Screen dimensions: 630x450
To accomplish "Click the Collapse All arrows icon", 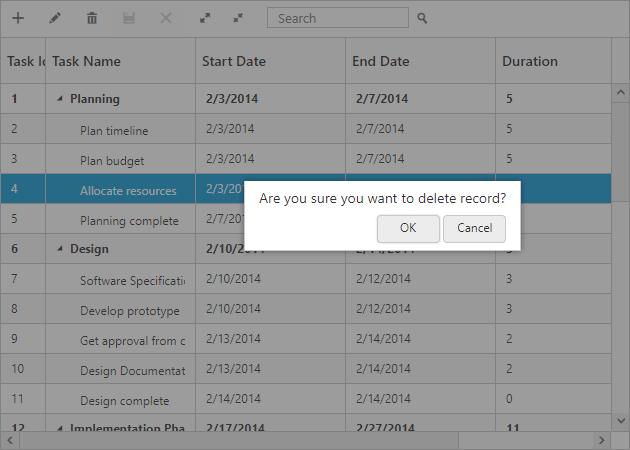I will pyautogui.click(x=238, y=18).
